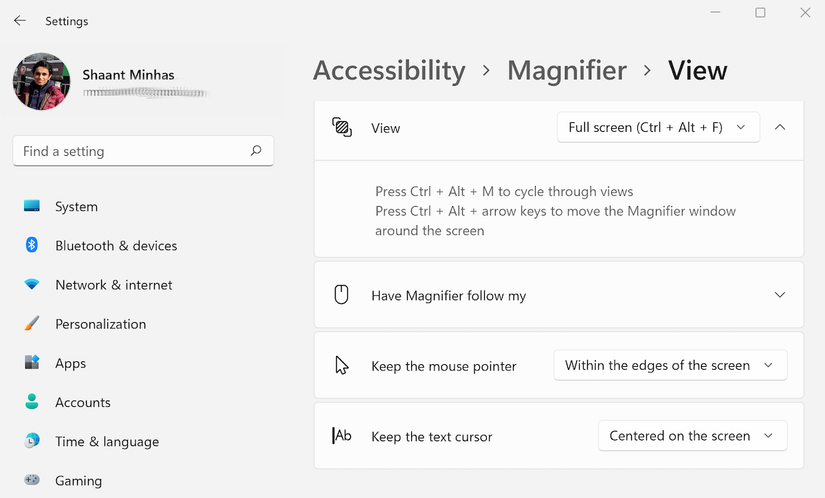Select Gaming in the sidebar

click(x=78, y=481)
